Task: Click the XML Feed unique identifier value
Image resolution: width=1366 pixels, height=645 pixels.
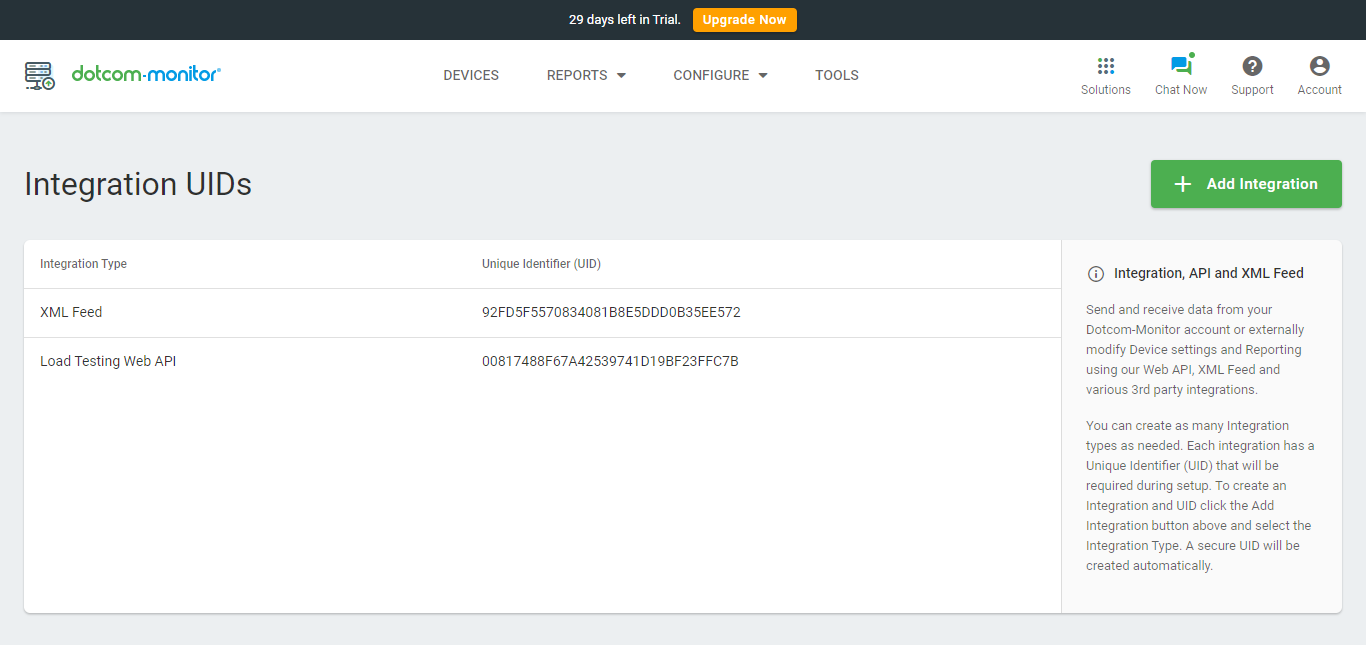Action: click(611, 312)
